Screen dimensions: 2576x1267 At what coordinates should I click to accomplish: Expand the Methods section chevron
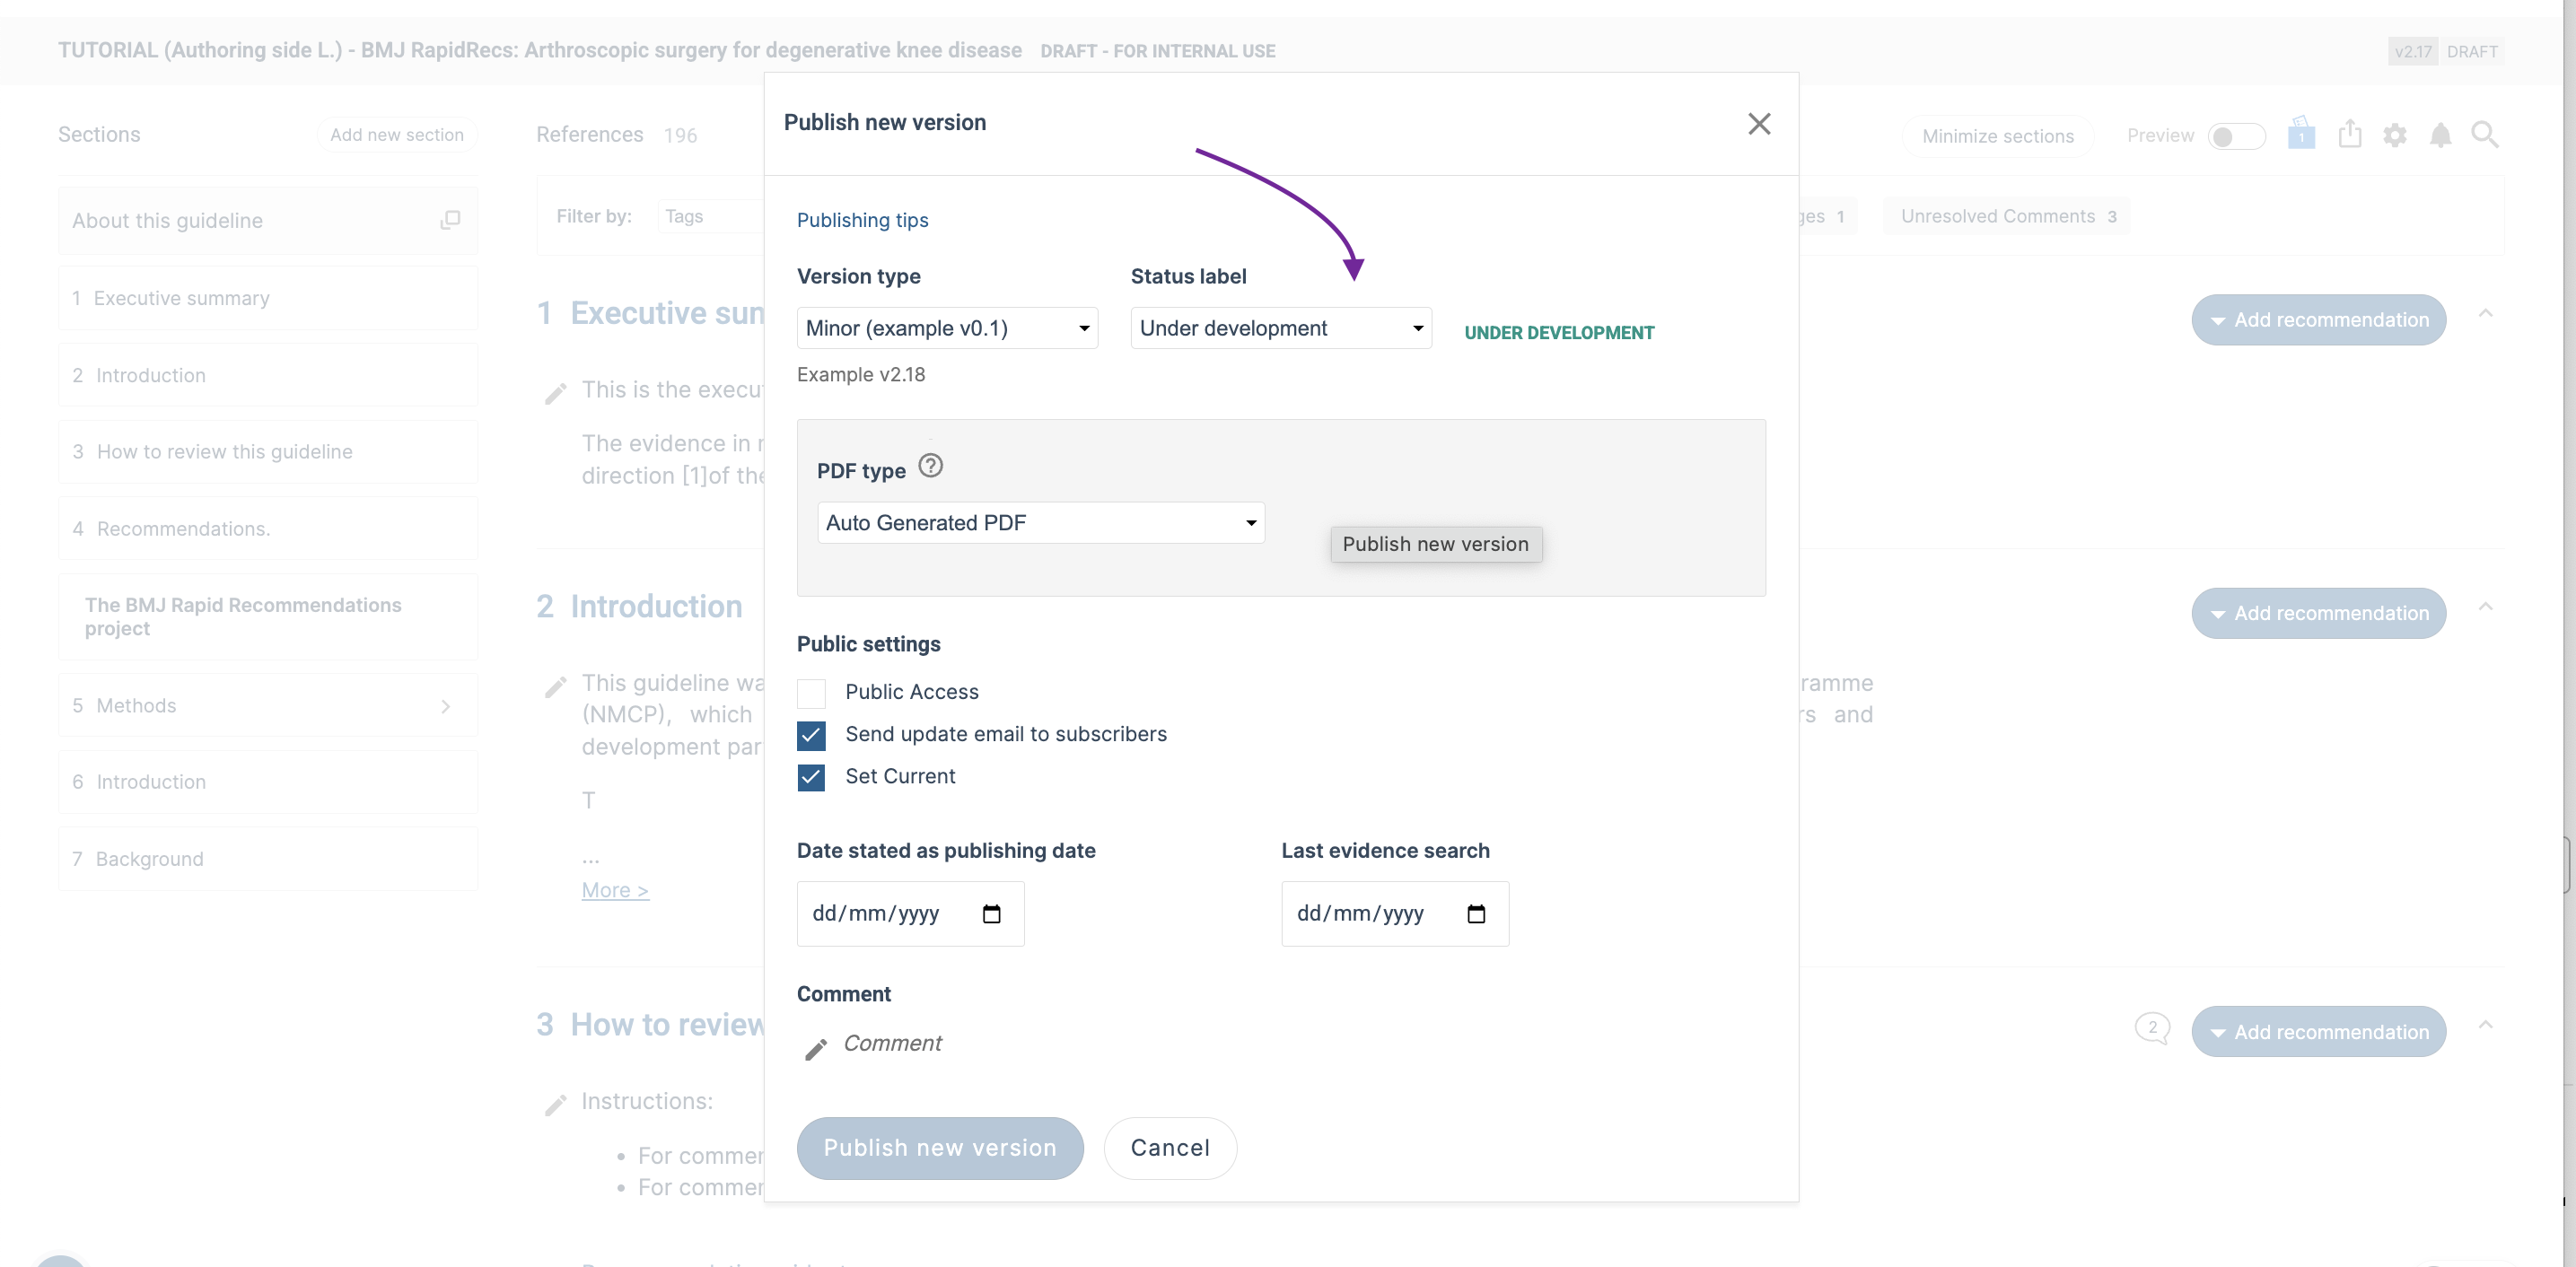pos(446,706)
